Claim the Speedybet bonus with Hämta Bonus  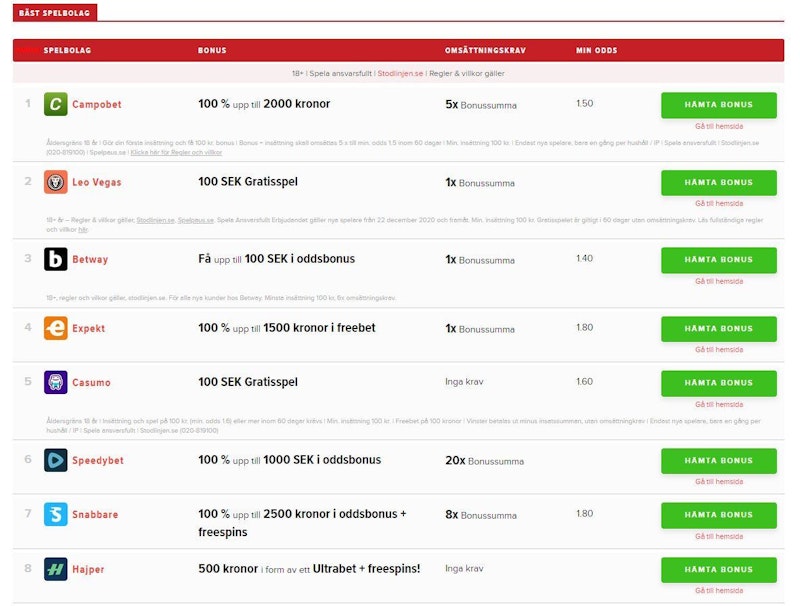[718, 461]
